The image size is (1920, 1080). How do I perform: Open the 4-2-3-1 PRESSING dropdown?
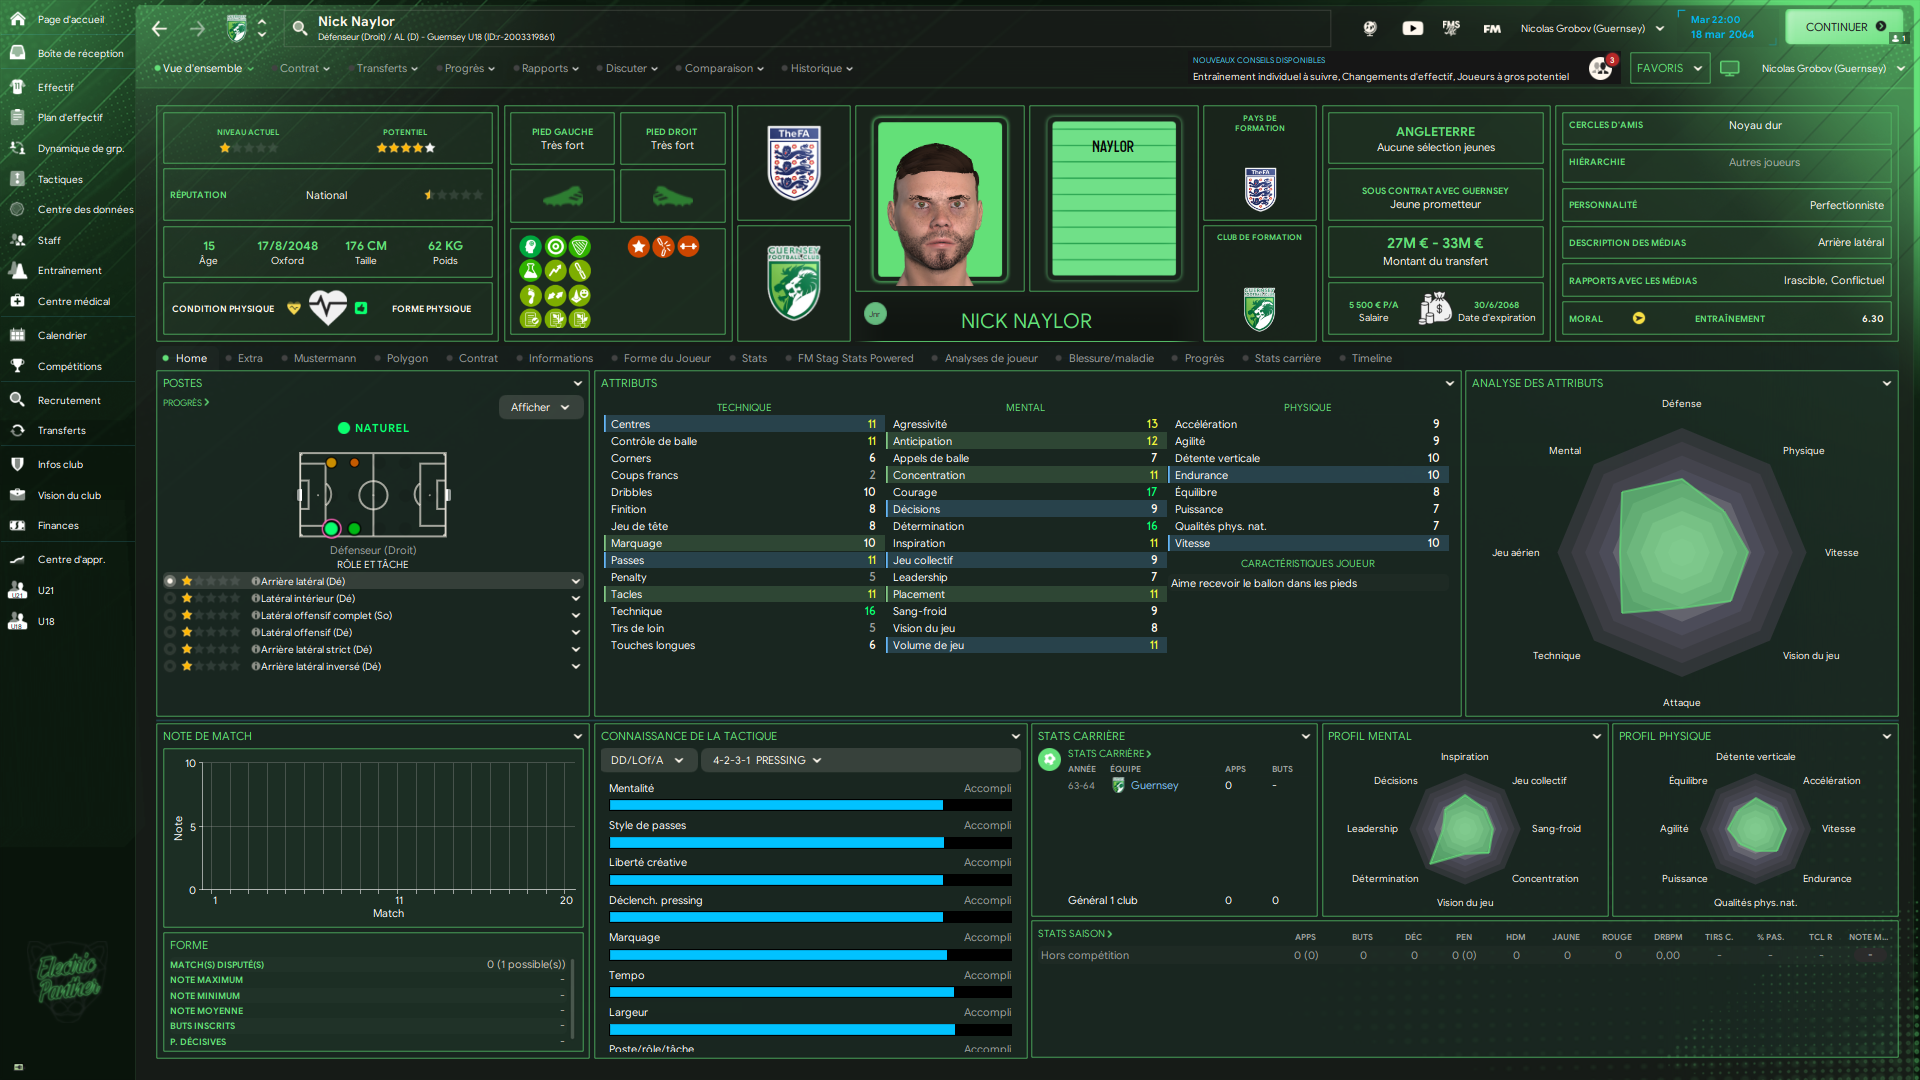[x=767, y=760]
